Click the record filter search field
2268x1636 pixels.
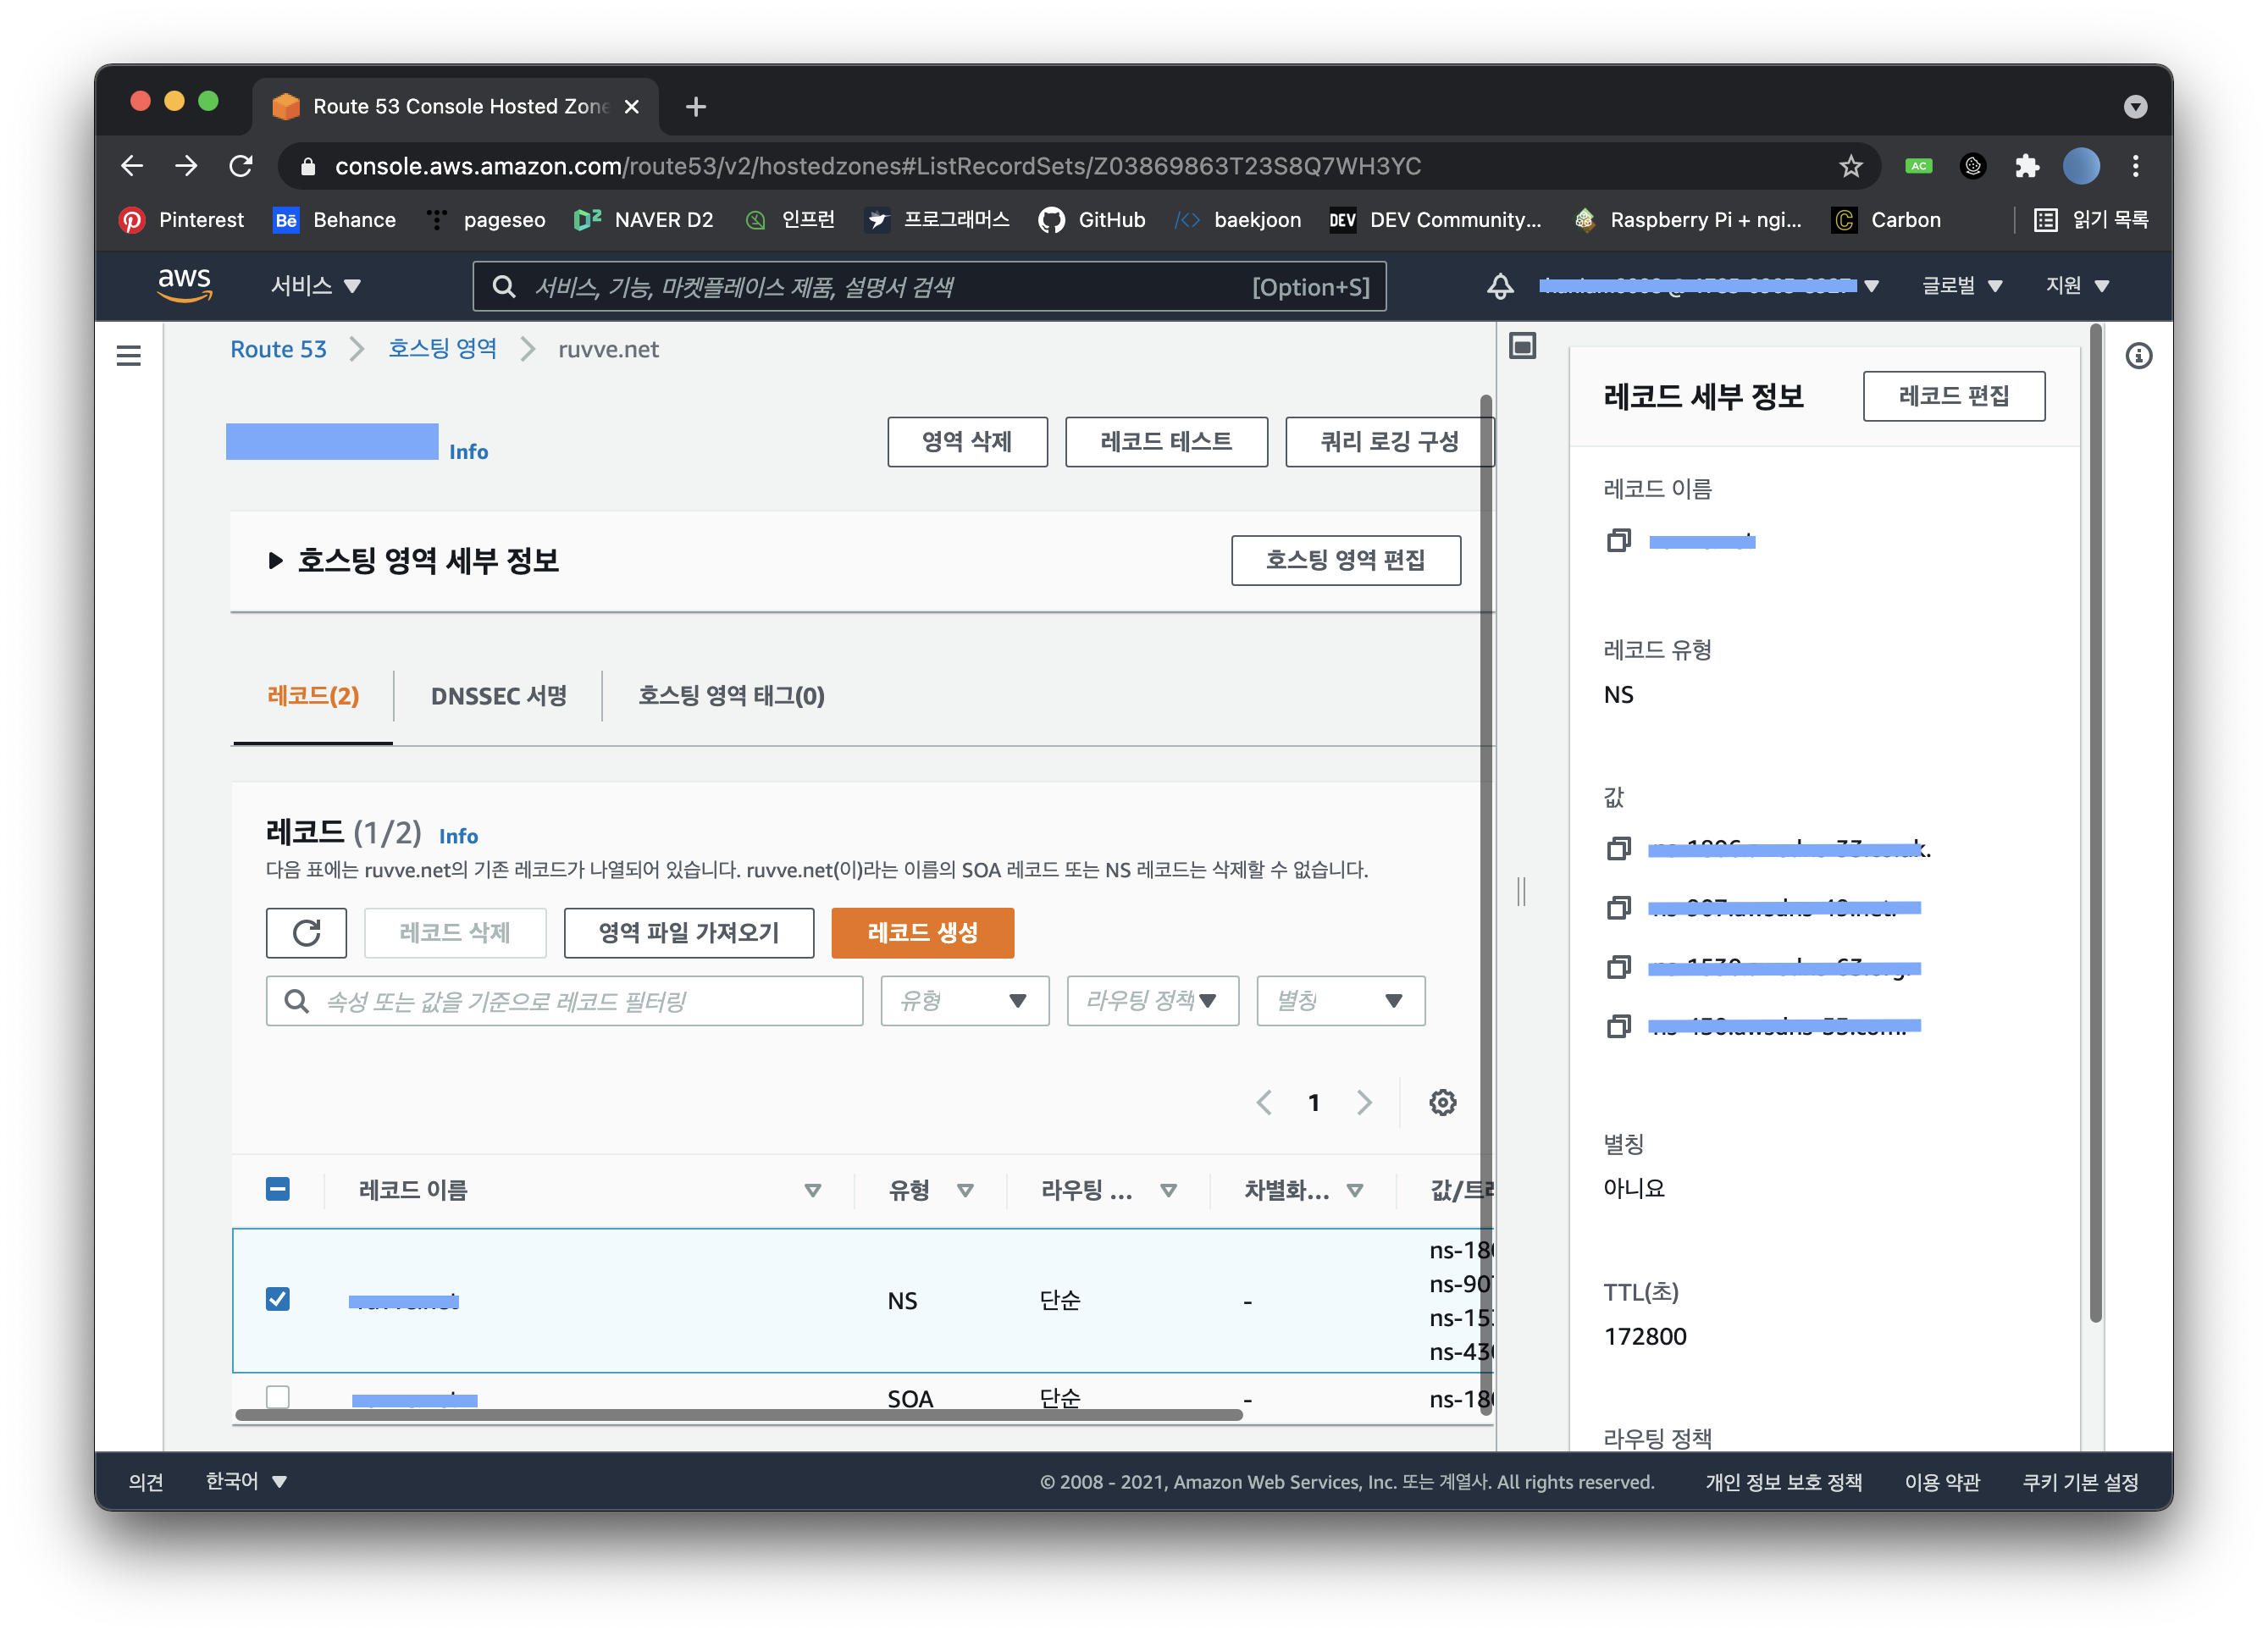564,1001
